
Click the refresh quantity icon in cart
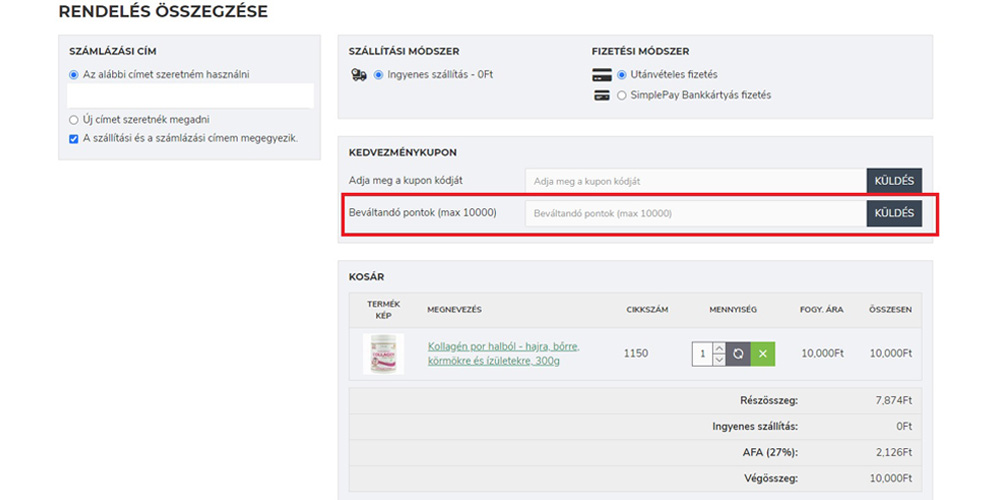[x=739, y=354]
